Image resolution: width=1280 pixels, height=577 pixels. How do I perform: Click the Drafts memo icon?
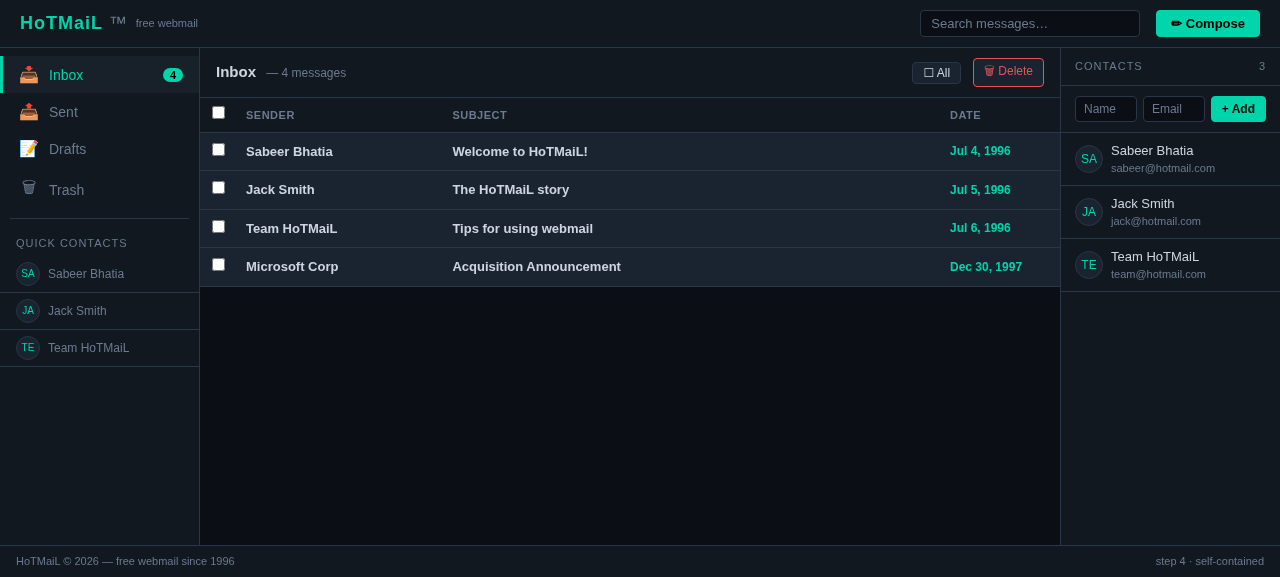pyautogui.click(x=29, y=149)
